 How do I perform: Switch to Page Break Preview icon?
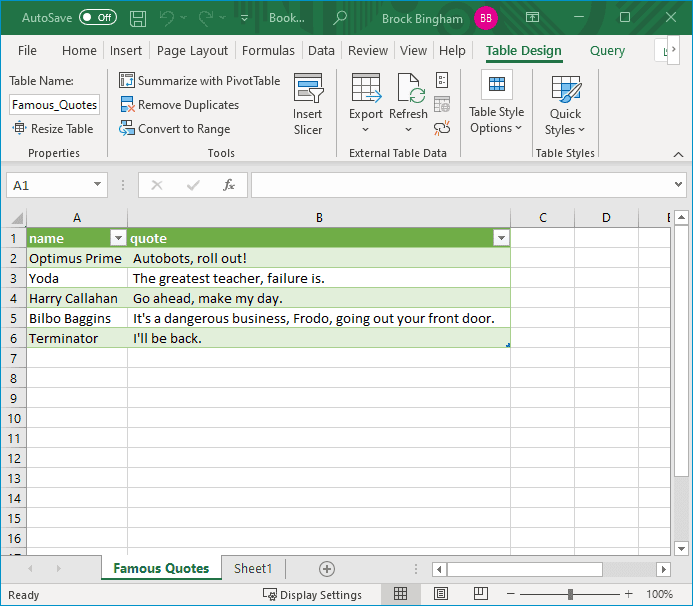click(x=480, y=594)
